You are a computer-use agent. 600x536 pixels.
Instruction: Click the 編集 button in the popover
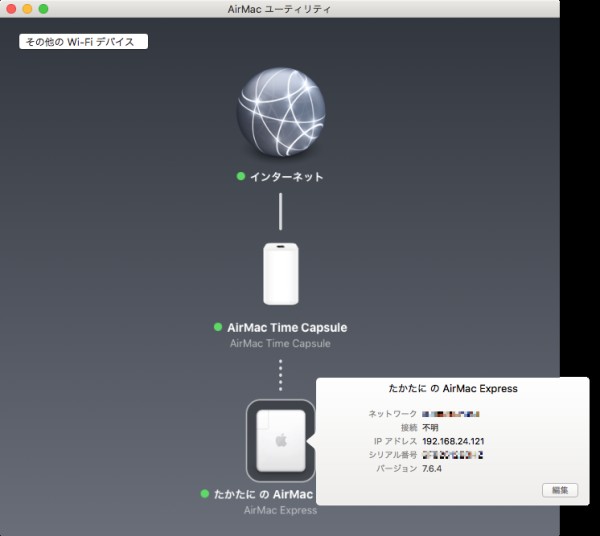pyautogui.click(x=560, y=490)
